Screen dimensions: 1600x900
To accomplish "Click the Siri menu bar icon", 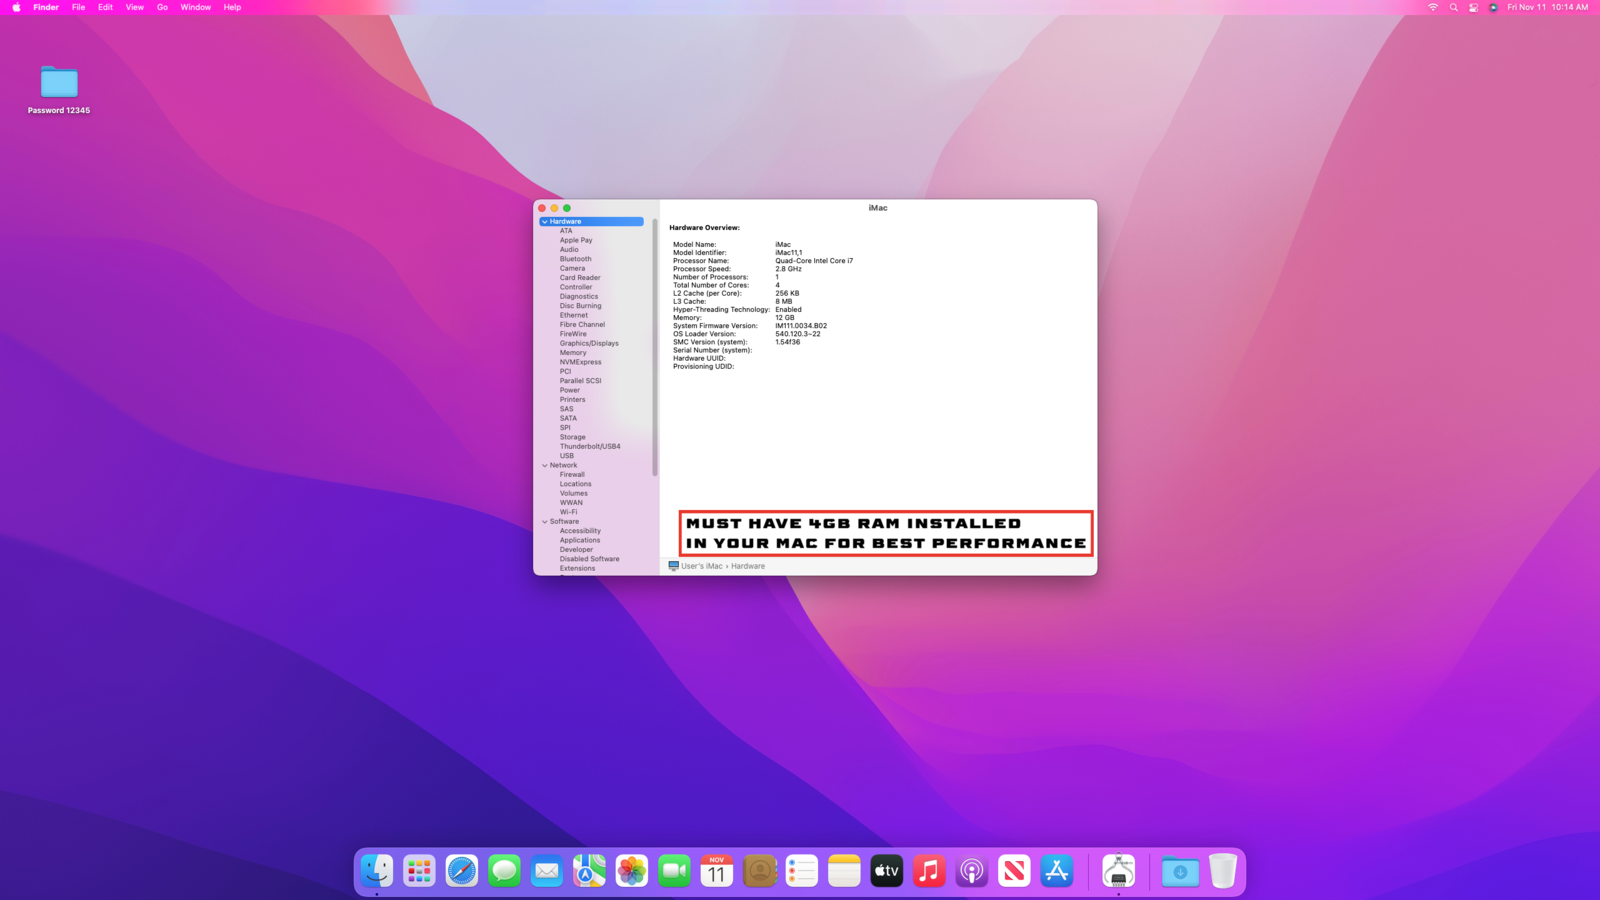I will (x=1494, y=7).
